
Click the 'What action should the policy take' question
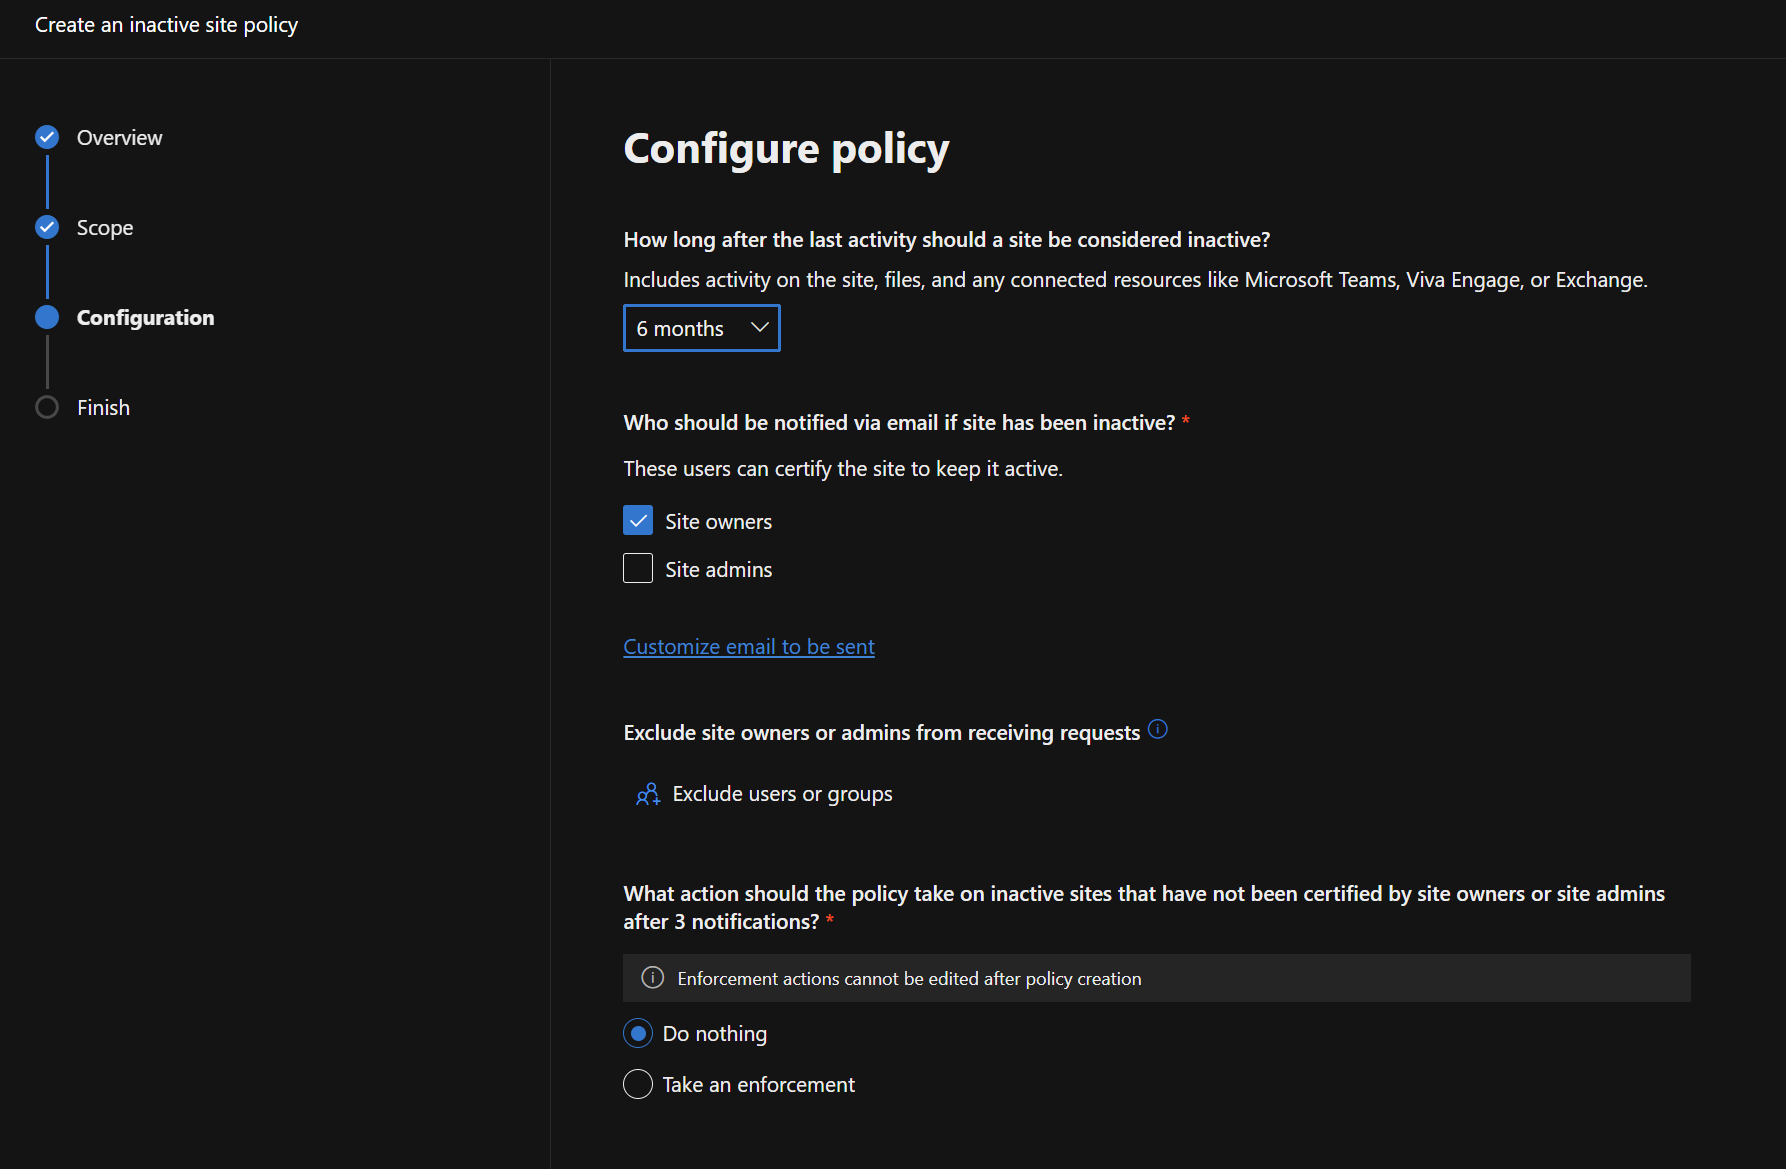(x=1144, y=908)
